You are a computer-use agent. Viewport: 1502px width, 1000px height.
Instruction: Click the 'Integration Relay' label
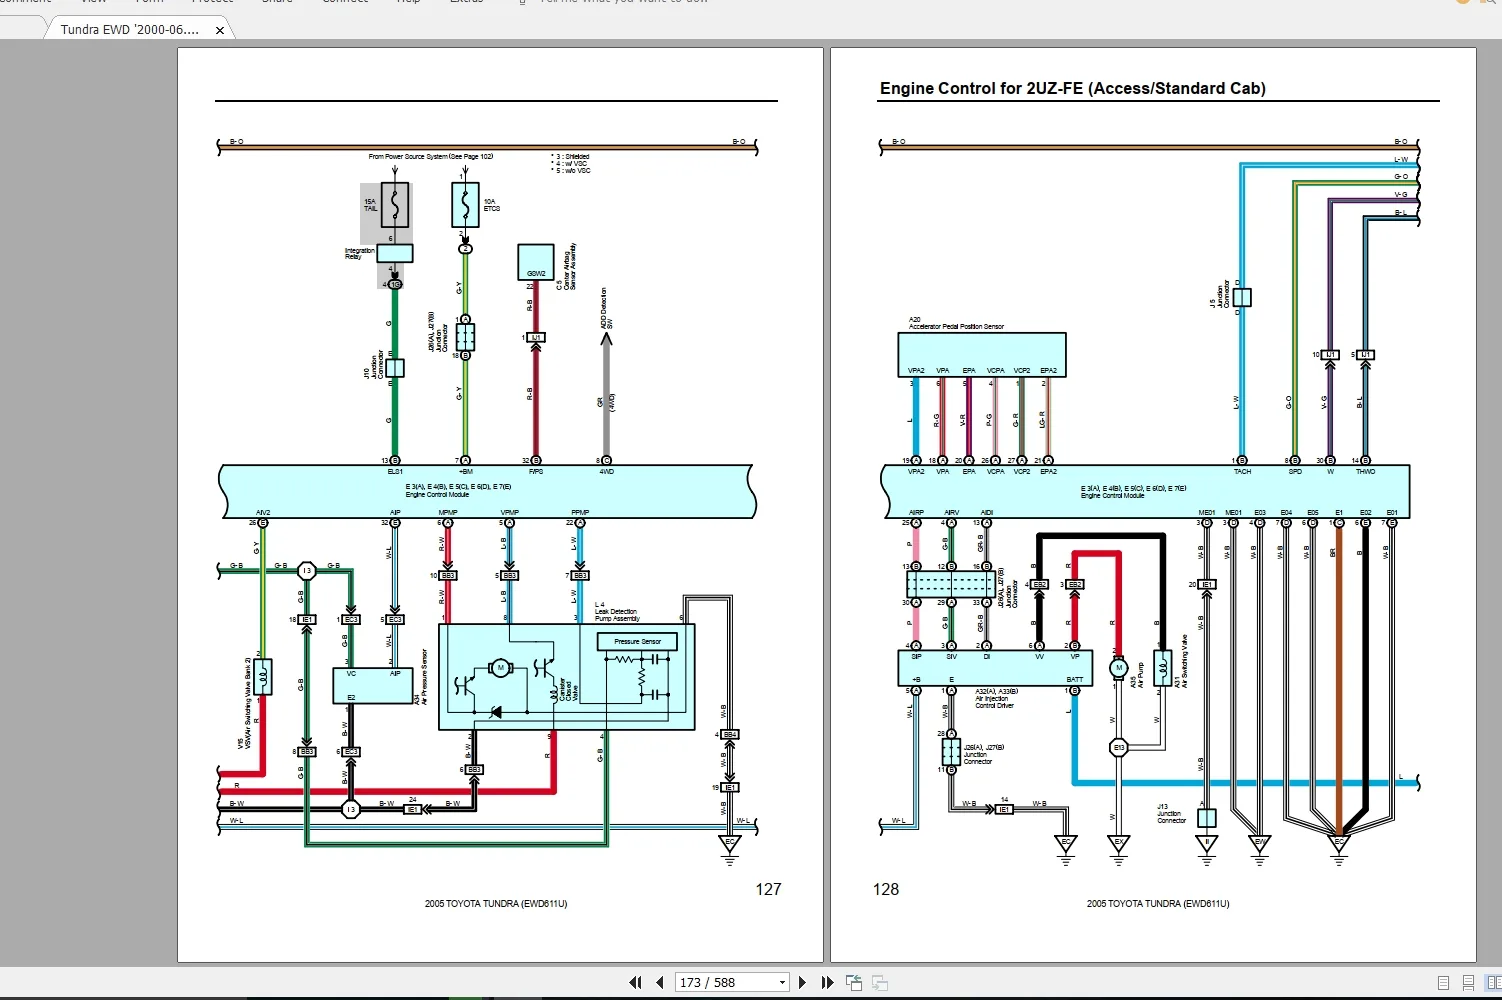pos(359,254)
